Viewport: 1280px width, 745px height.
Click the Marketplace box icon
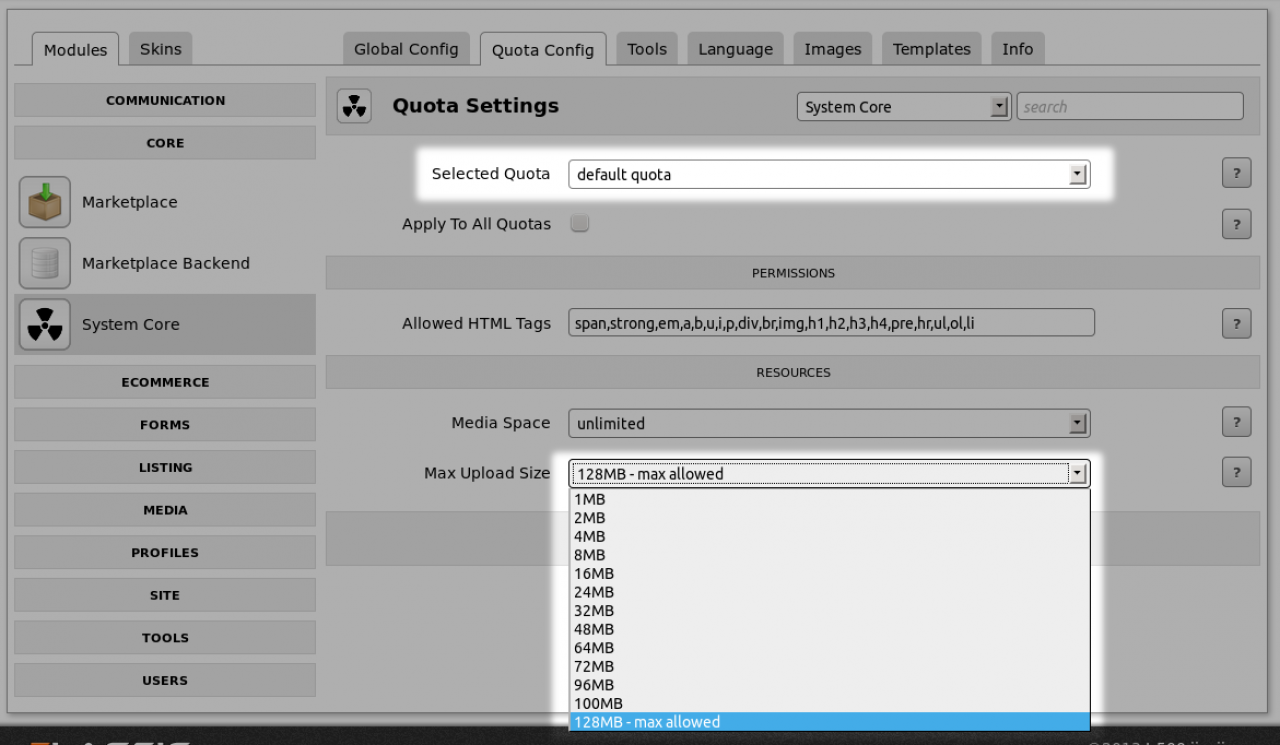click(45, 202)
